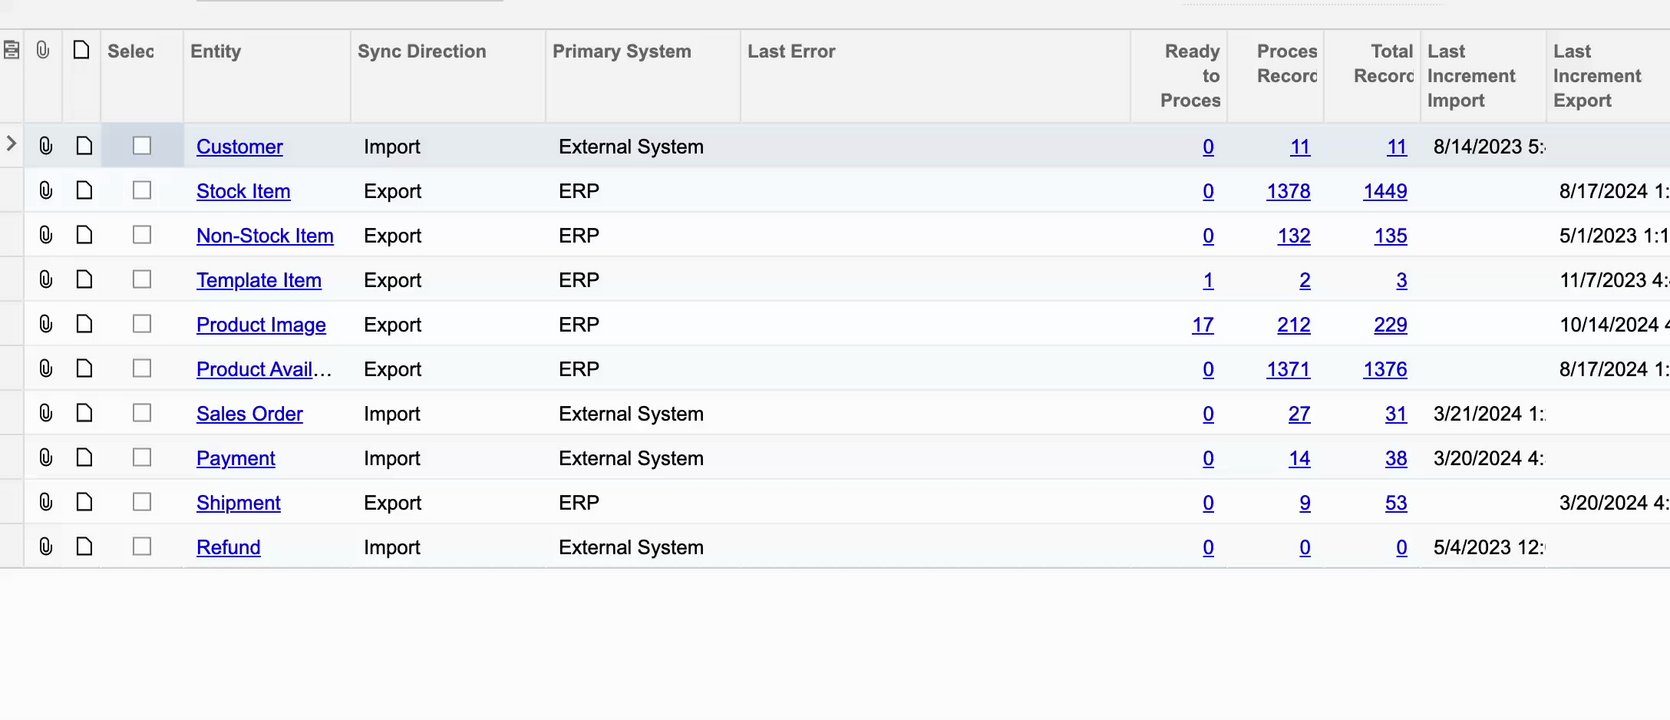1670x720 pixels.
Task: Open the note icon for Product Image row
Action: pyautogui.click(x=84, y=324)
